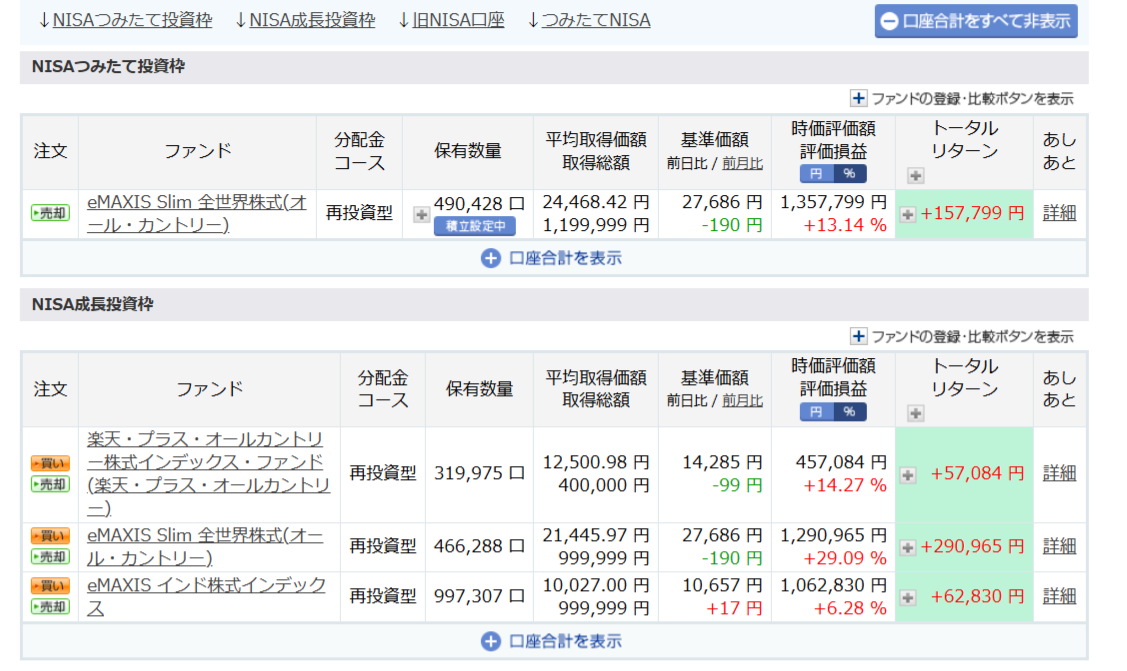The height and width of the screenshot is (671, 1127).
Task: Select the +6.28 % gain value
Action: point(850,608)
